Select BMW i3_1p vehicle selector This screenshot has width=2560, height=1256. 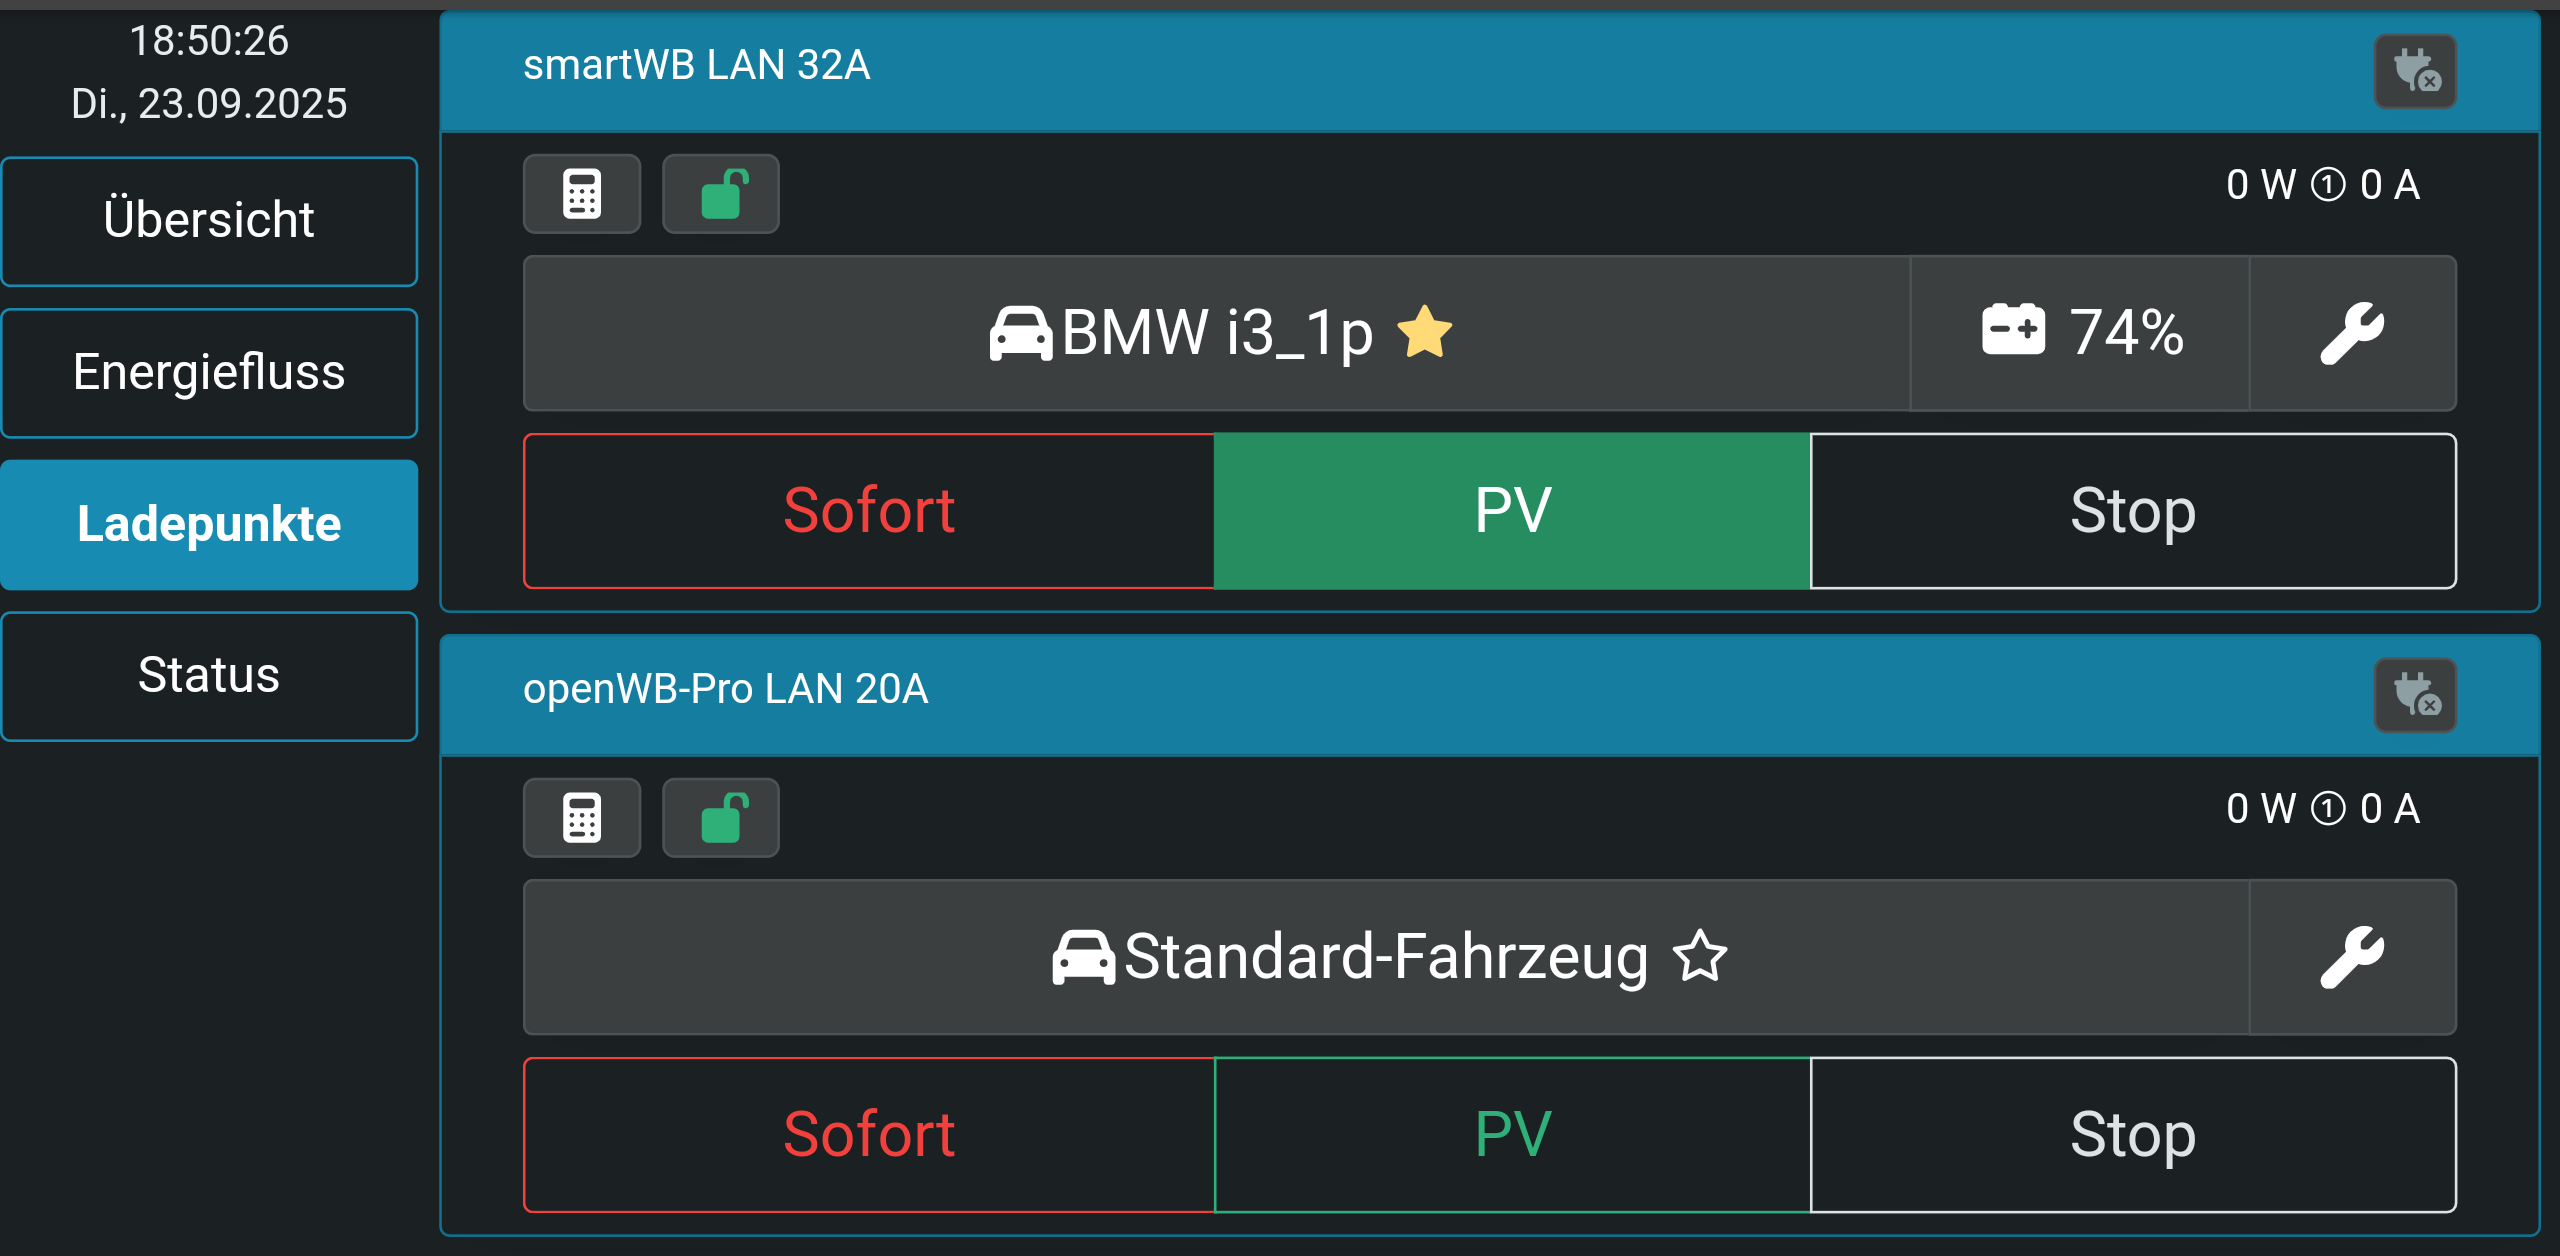point(1216,333)
